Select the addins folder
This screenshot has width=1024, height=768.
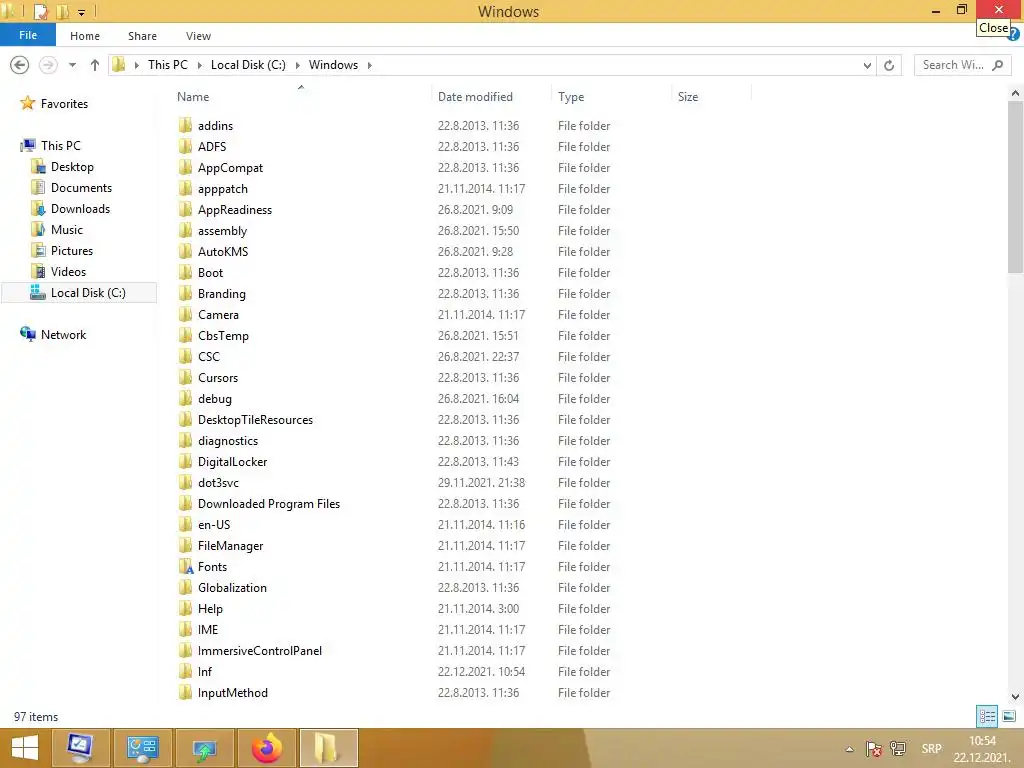(x=216, y=125)
